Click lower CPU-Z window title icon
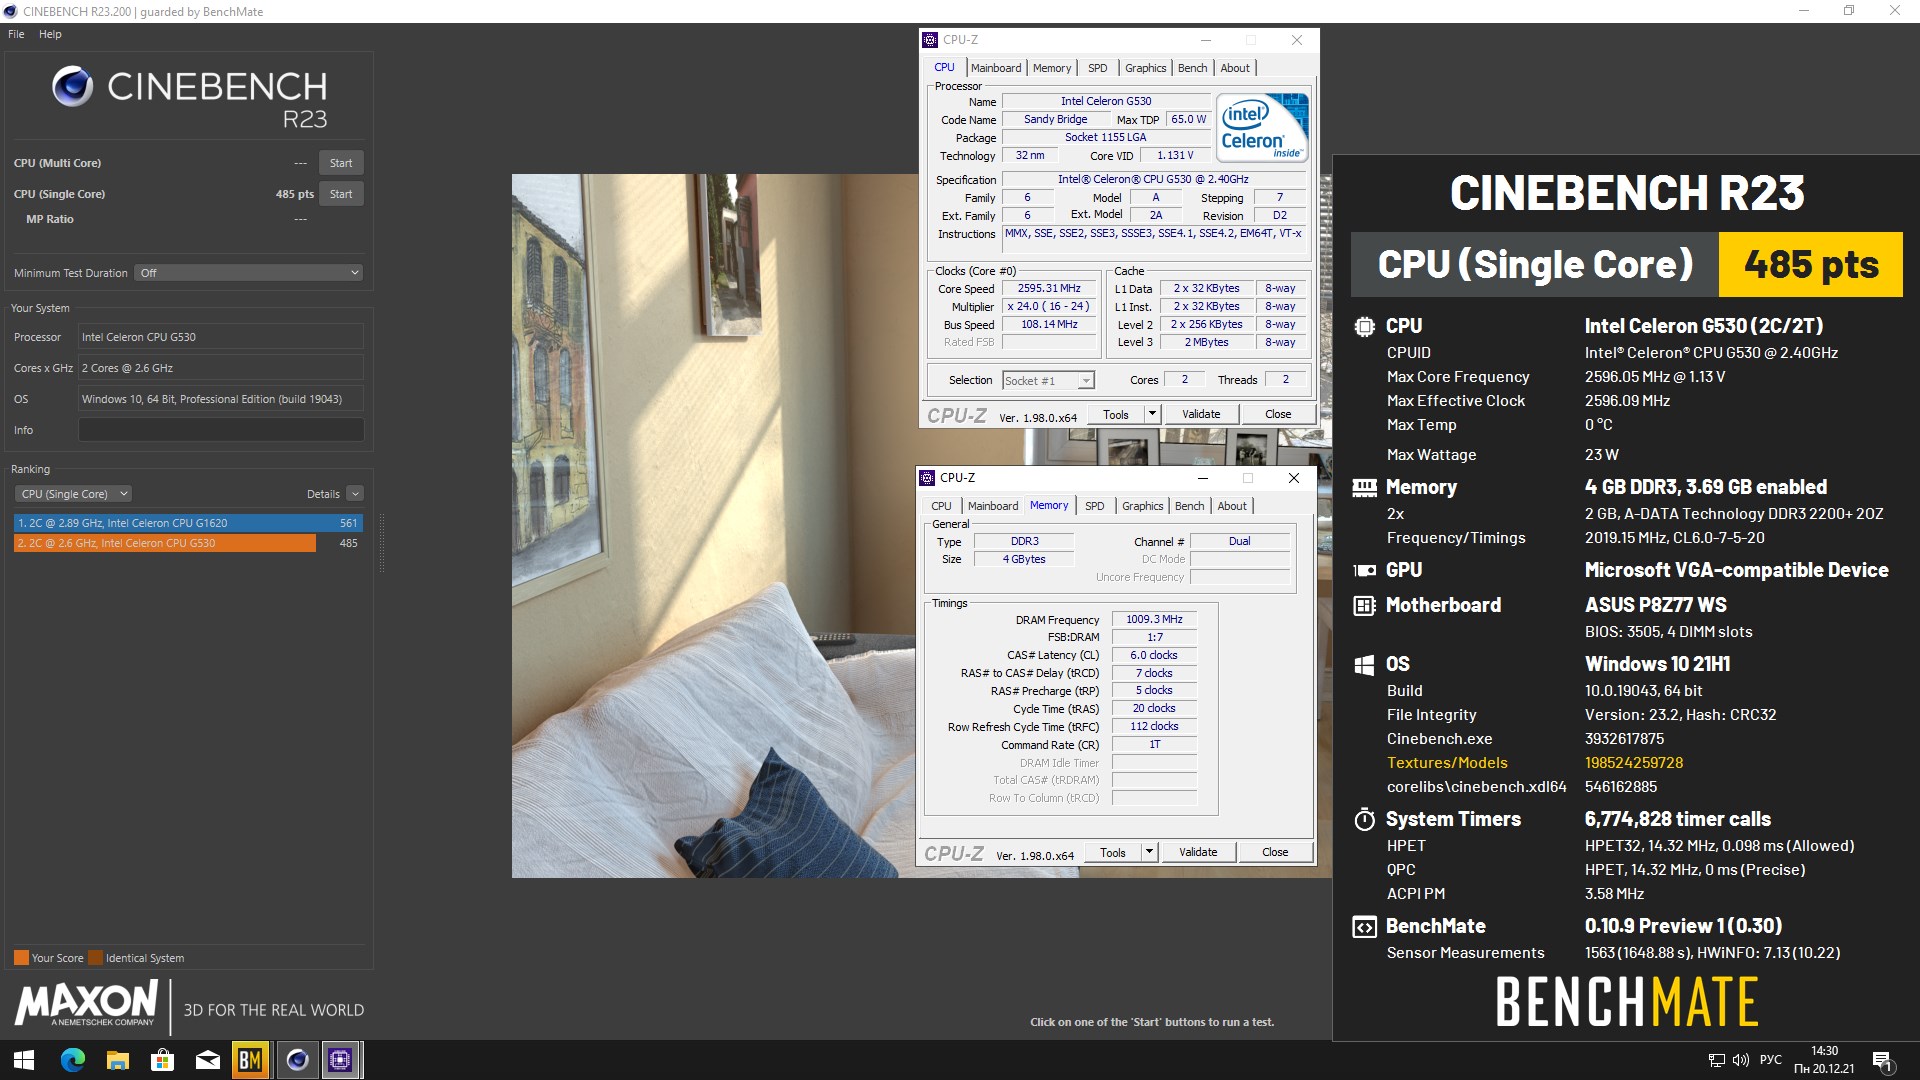This screenshot has height=1080, width=1920. coord(927,478)
